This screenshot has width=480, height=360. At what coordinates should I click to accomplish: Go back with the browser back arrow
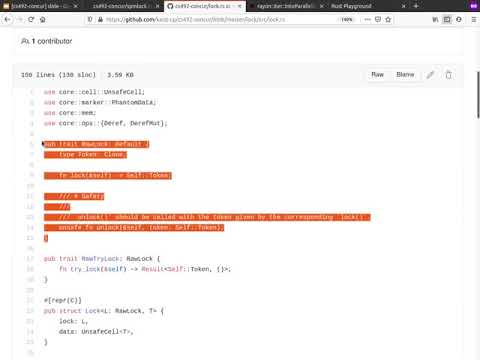pyautogui.click(x=7, y=20)
